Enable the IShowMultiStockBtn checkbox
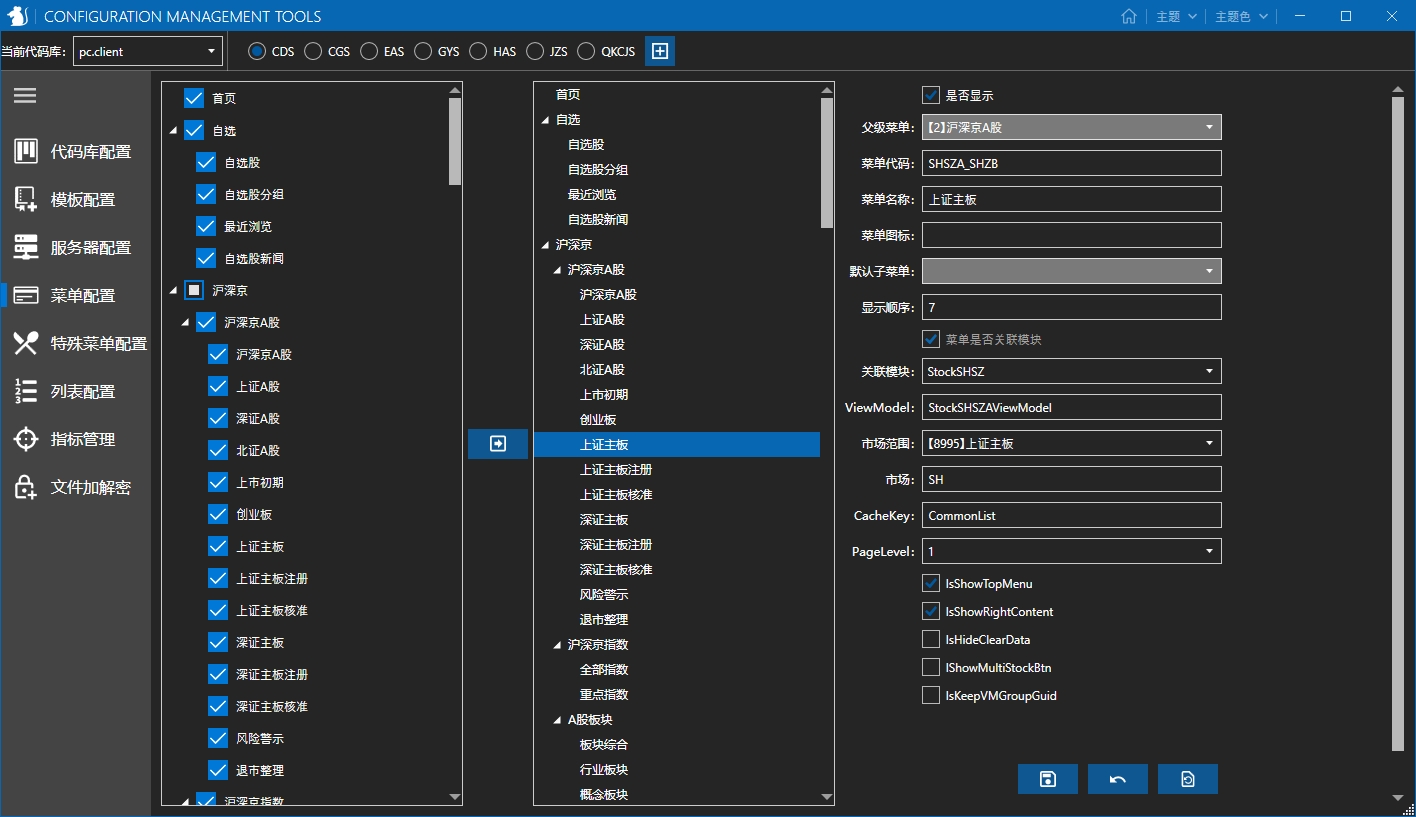 pyautogui.click(x=931, y=667)
